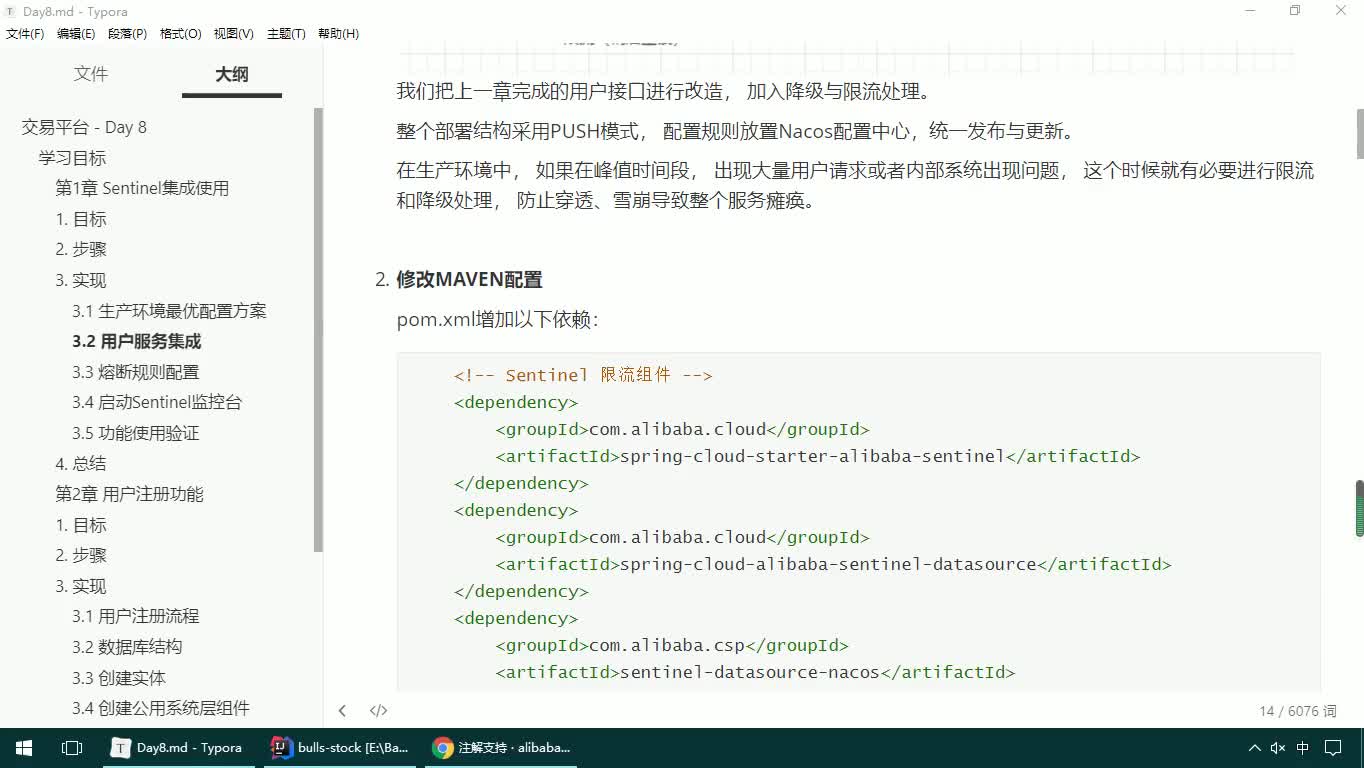Screen dimensions: 1364x768
Task: Open Task View on the taskbar
Action: 72,747
